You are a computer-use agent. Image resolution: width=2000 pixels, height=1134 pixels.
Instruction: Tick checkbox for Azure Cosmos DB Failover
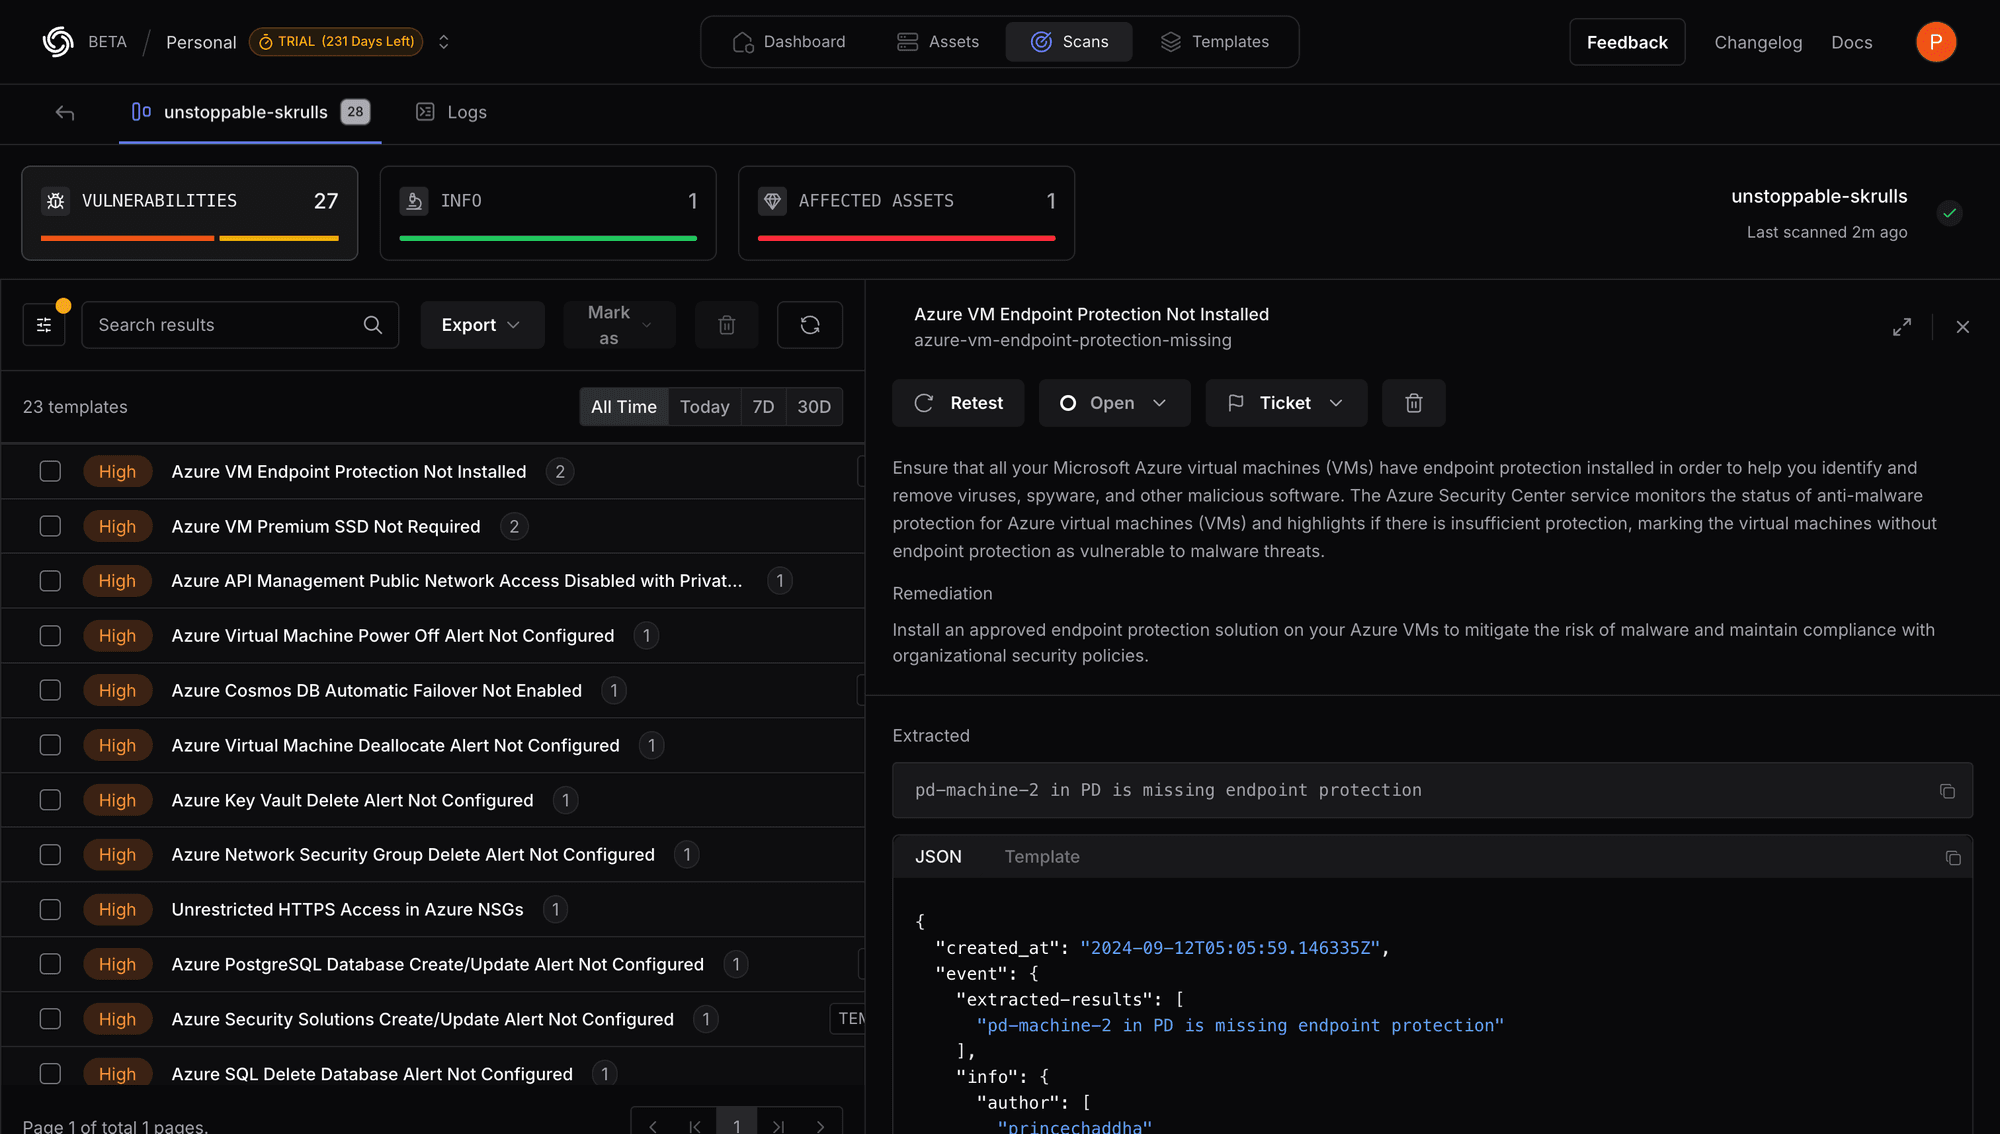click(x=50, y=691)
